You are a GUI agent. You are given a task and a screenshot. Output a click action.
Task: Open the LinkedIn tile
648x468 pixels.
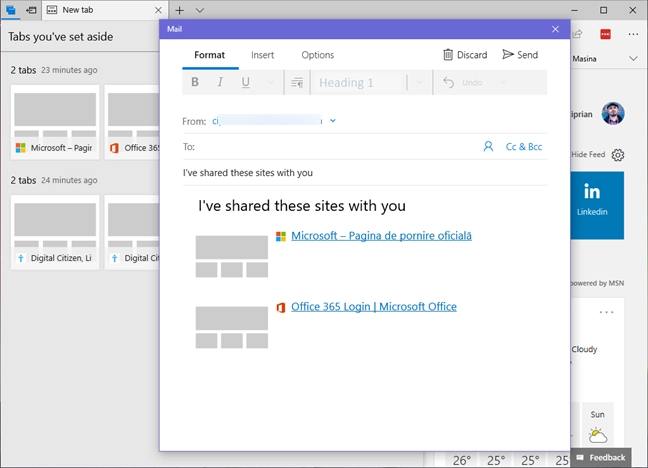(597, 205)
